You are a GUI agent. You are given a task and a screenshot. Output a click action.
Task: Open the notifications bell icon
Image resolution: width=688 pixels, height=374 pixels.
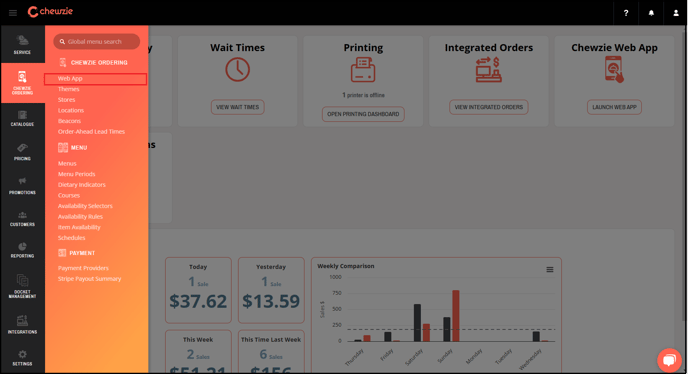[x=651, y=13]
